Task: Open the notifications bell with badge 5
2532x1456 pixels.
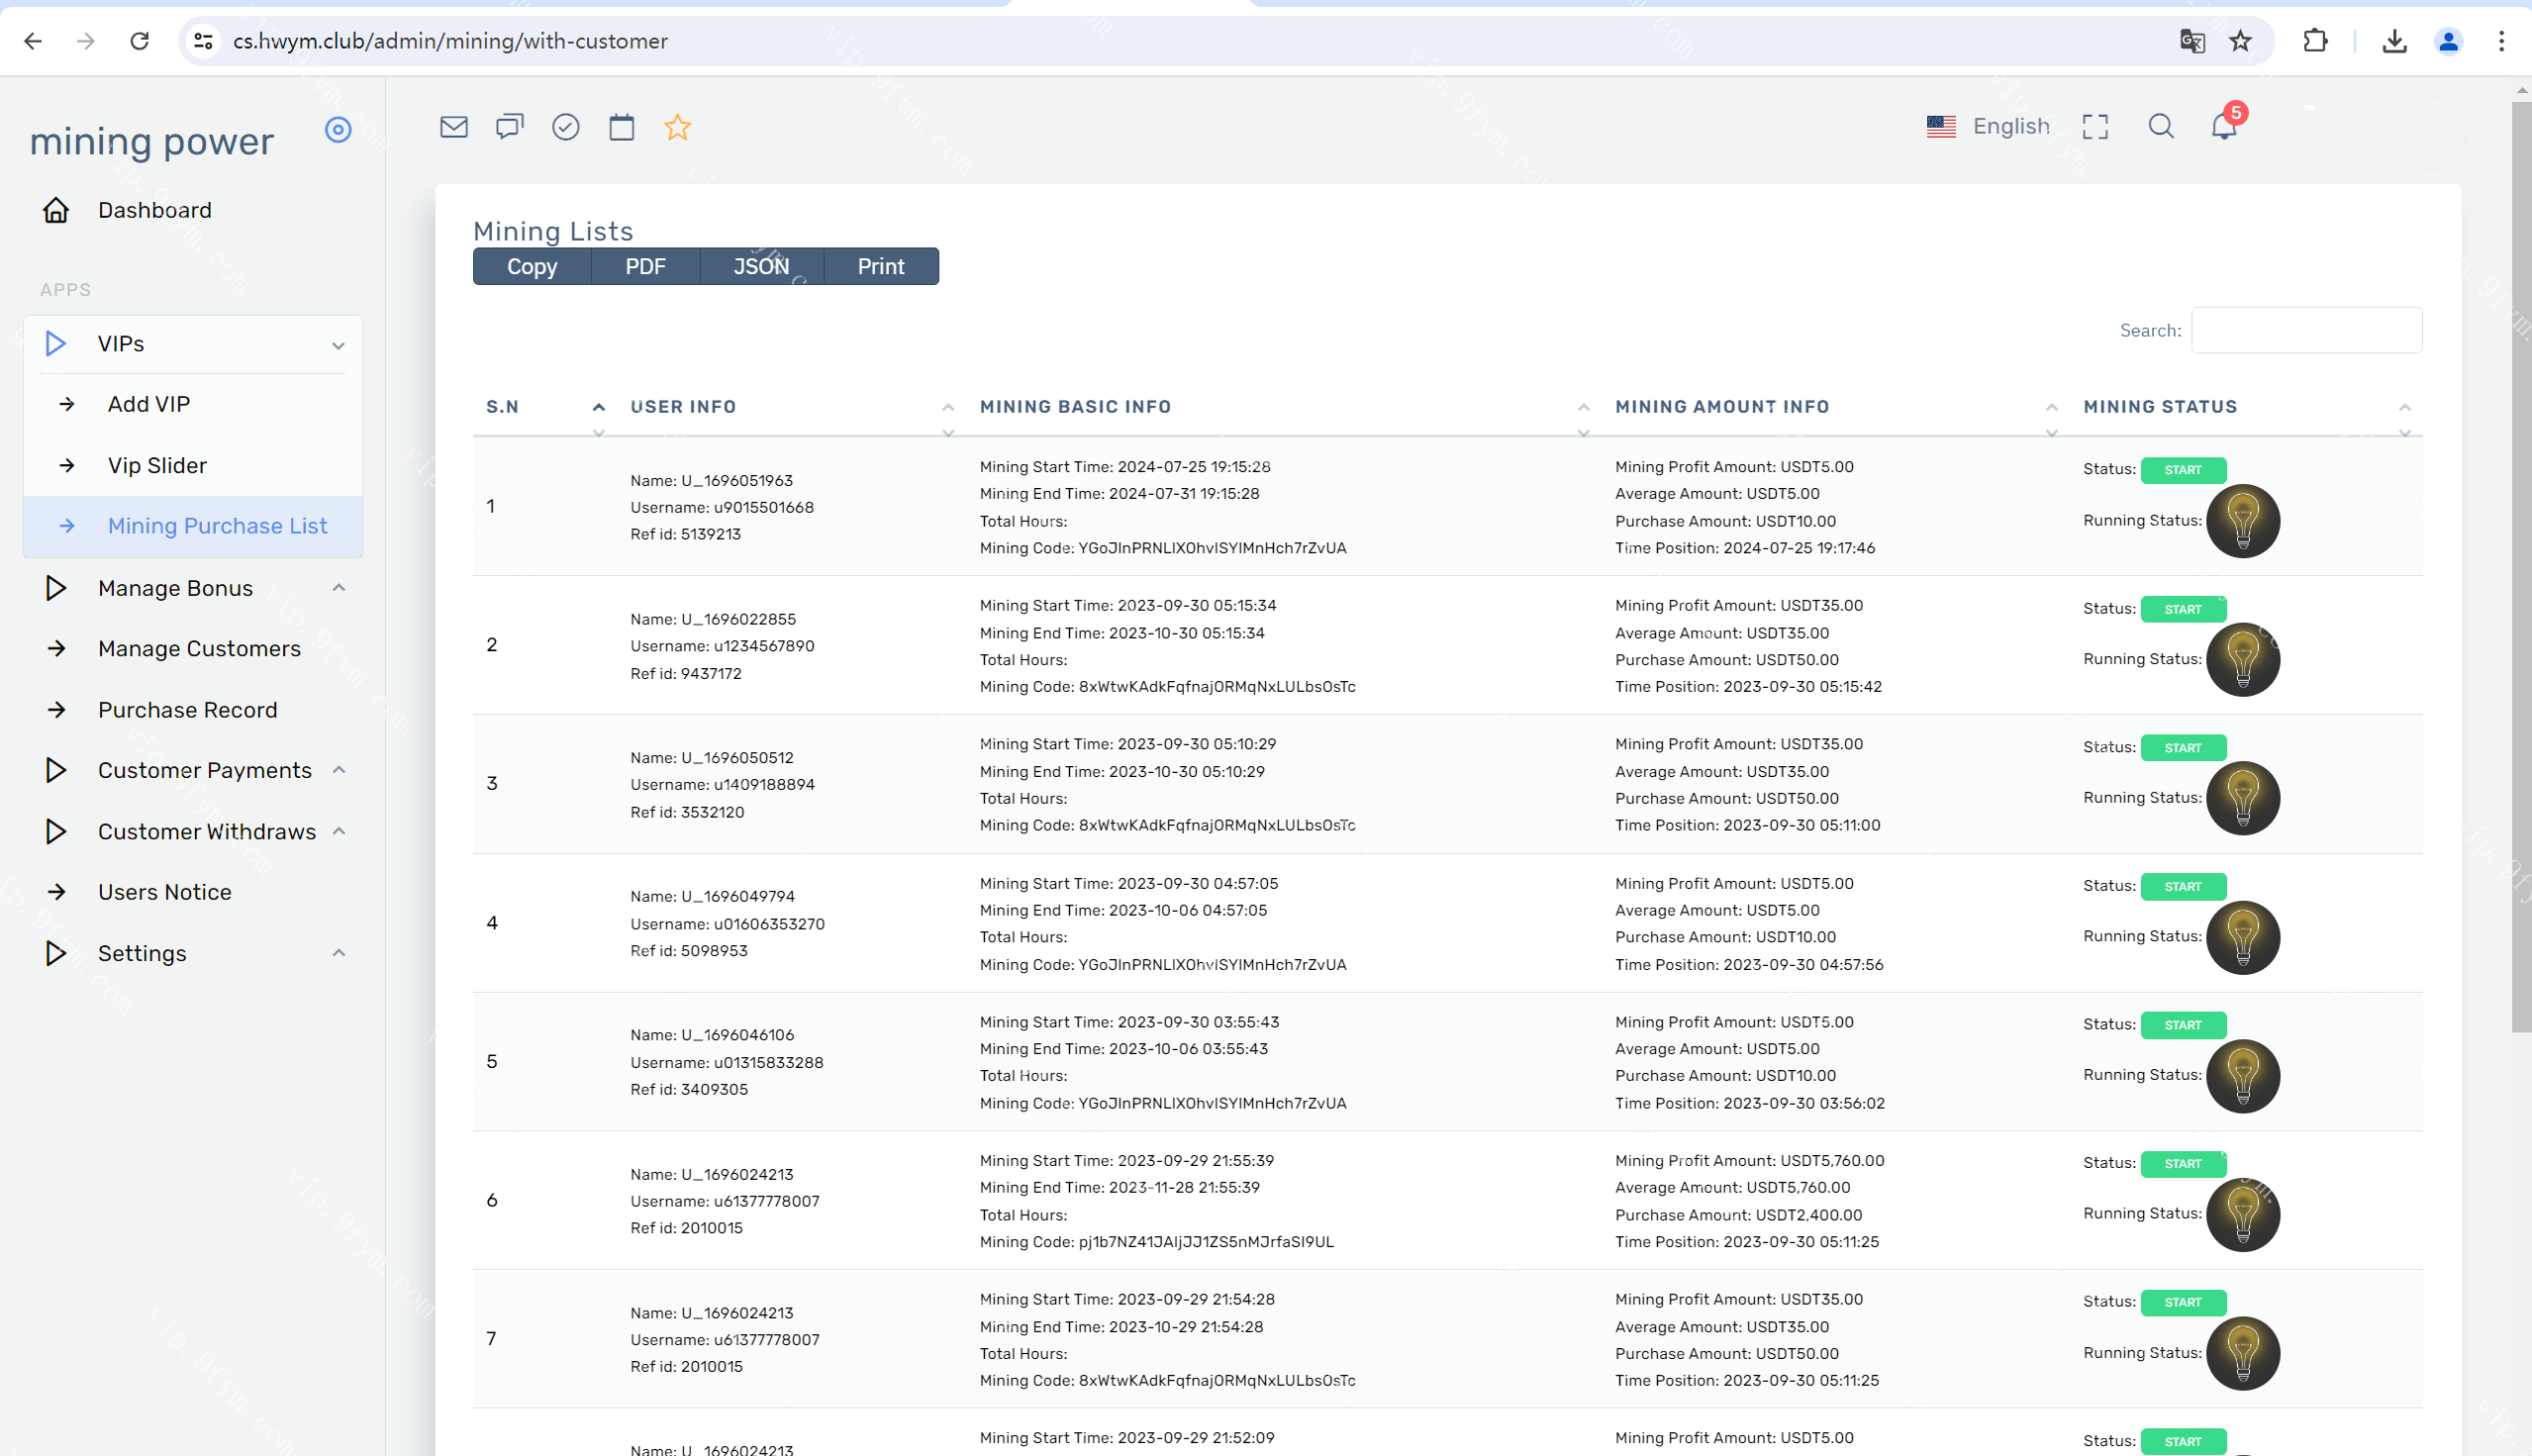Action: 2224,127
